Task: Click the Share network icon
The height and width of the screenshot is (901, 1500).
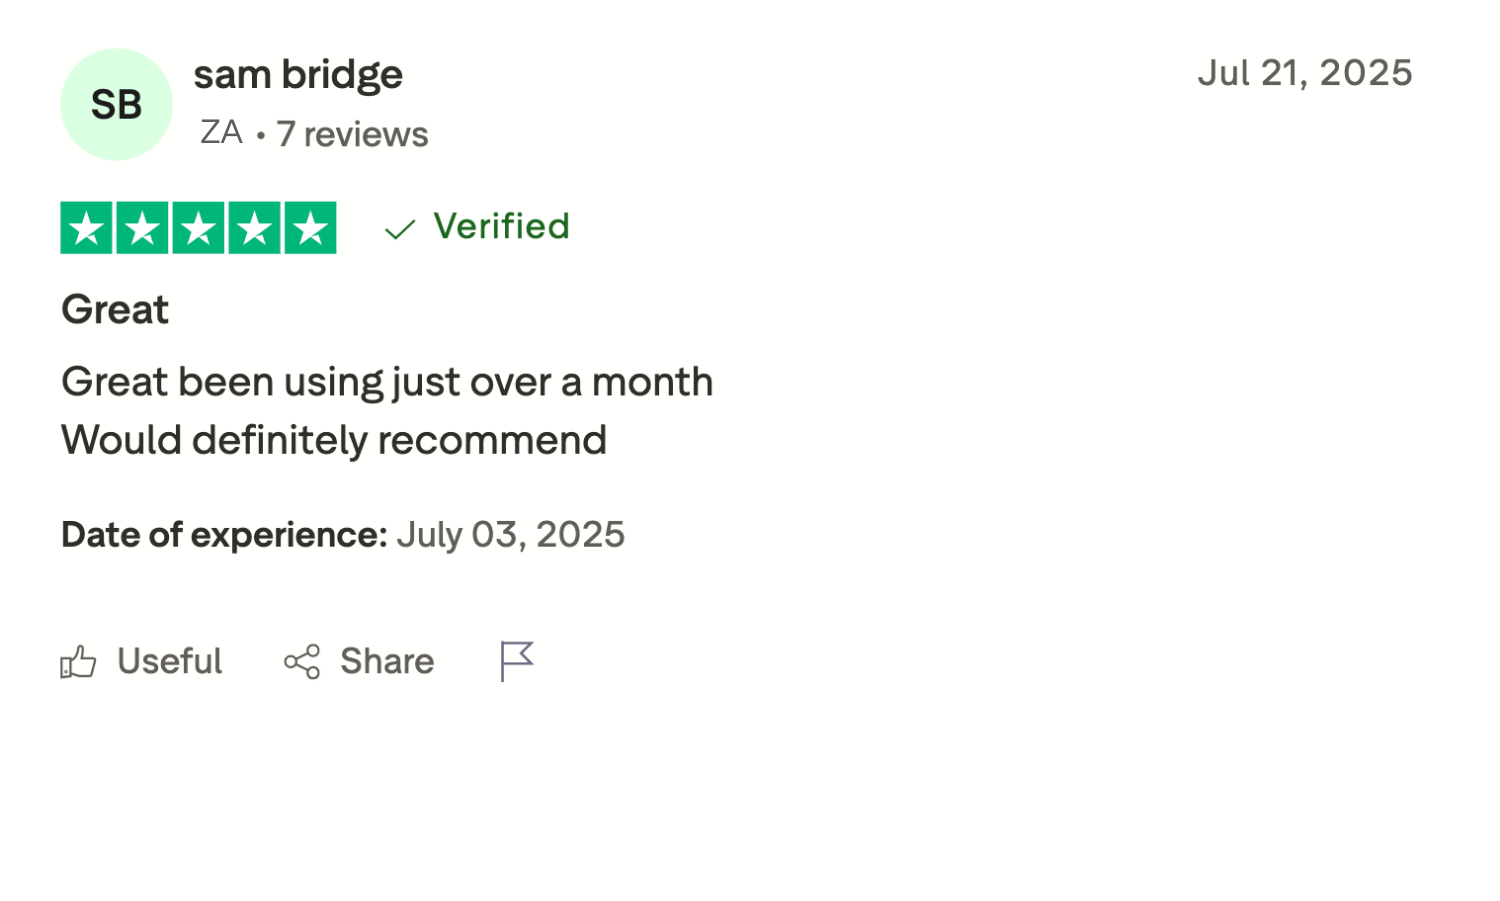Action: 302,662
